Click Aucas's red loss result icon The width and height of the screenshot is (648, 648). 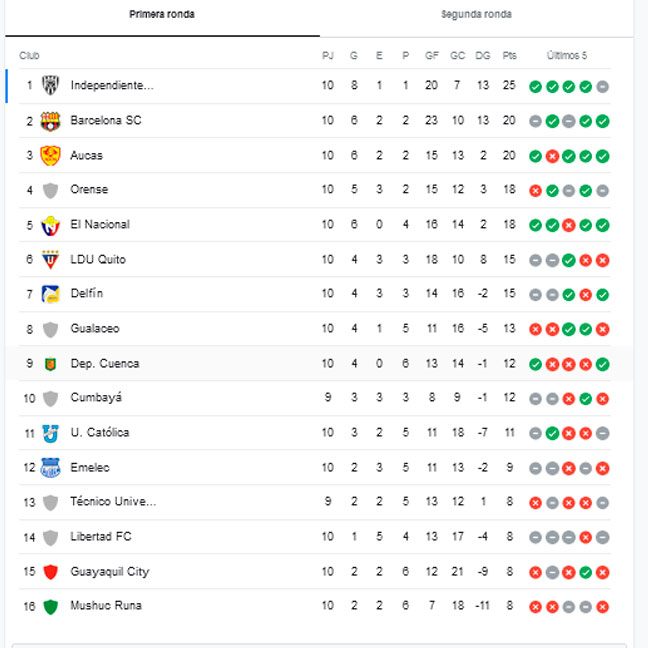coord(552,157)
